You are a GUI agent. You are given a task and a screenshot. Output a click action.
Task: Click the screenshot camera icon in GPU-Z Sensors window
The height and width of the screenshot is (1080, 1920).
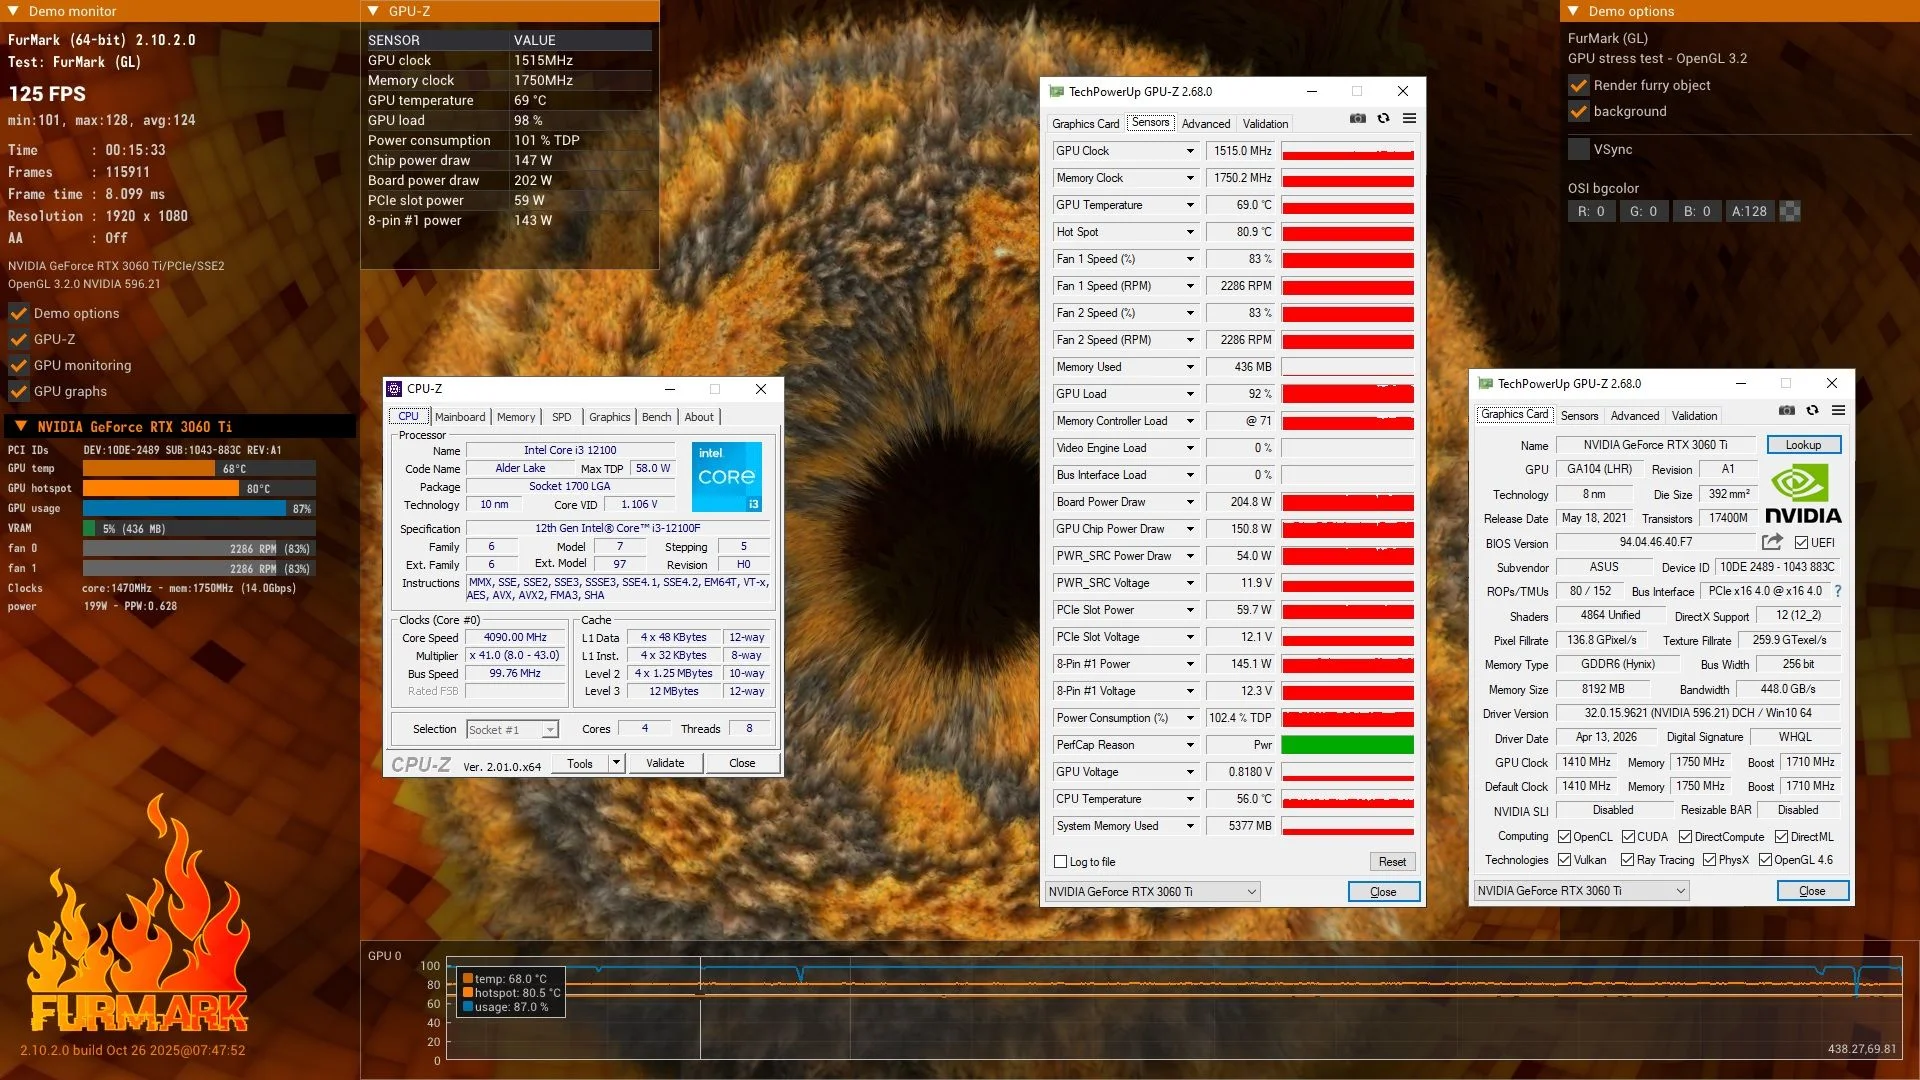1357,118
